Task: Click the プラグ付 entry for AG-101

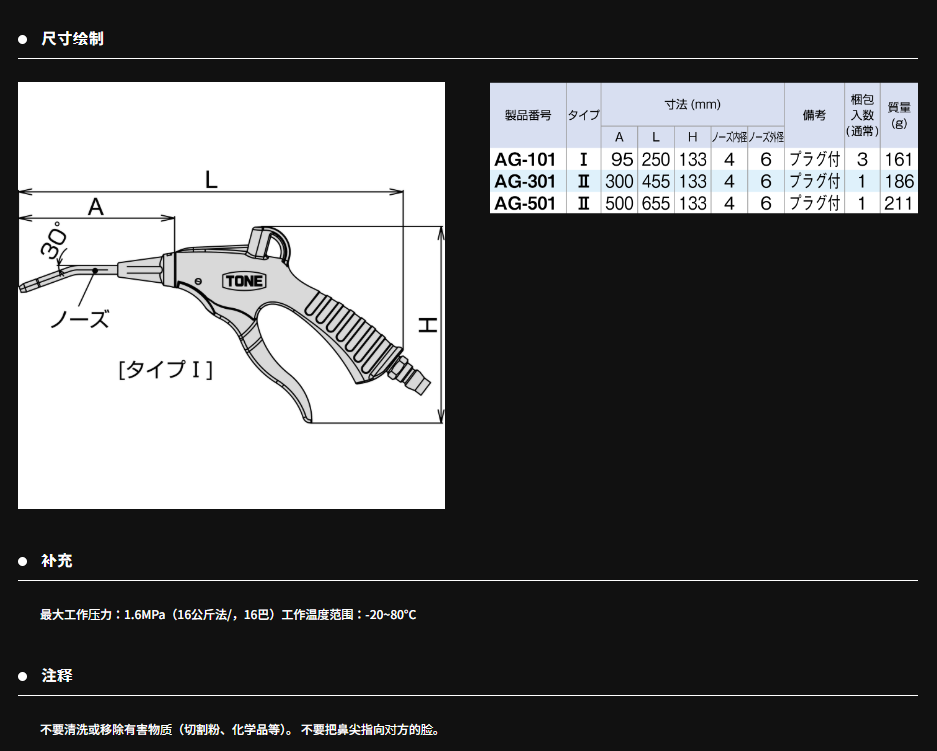Action: click(812, 160)
